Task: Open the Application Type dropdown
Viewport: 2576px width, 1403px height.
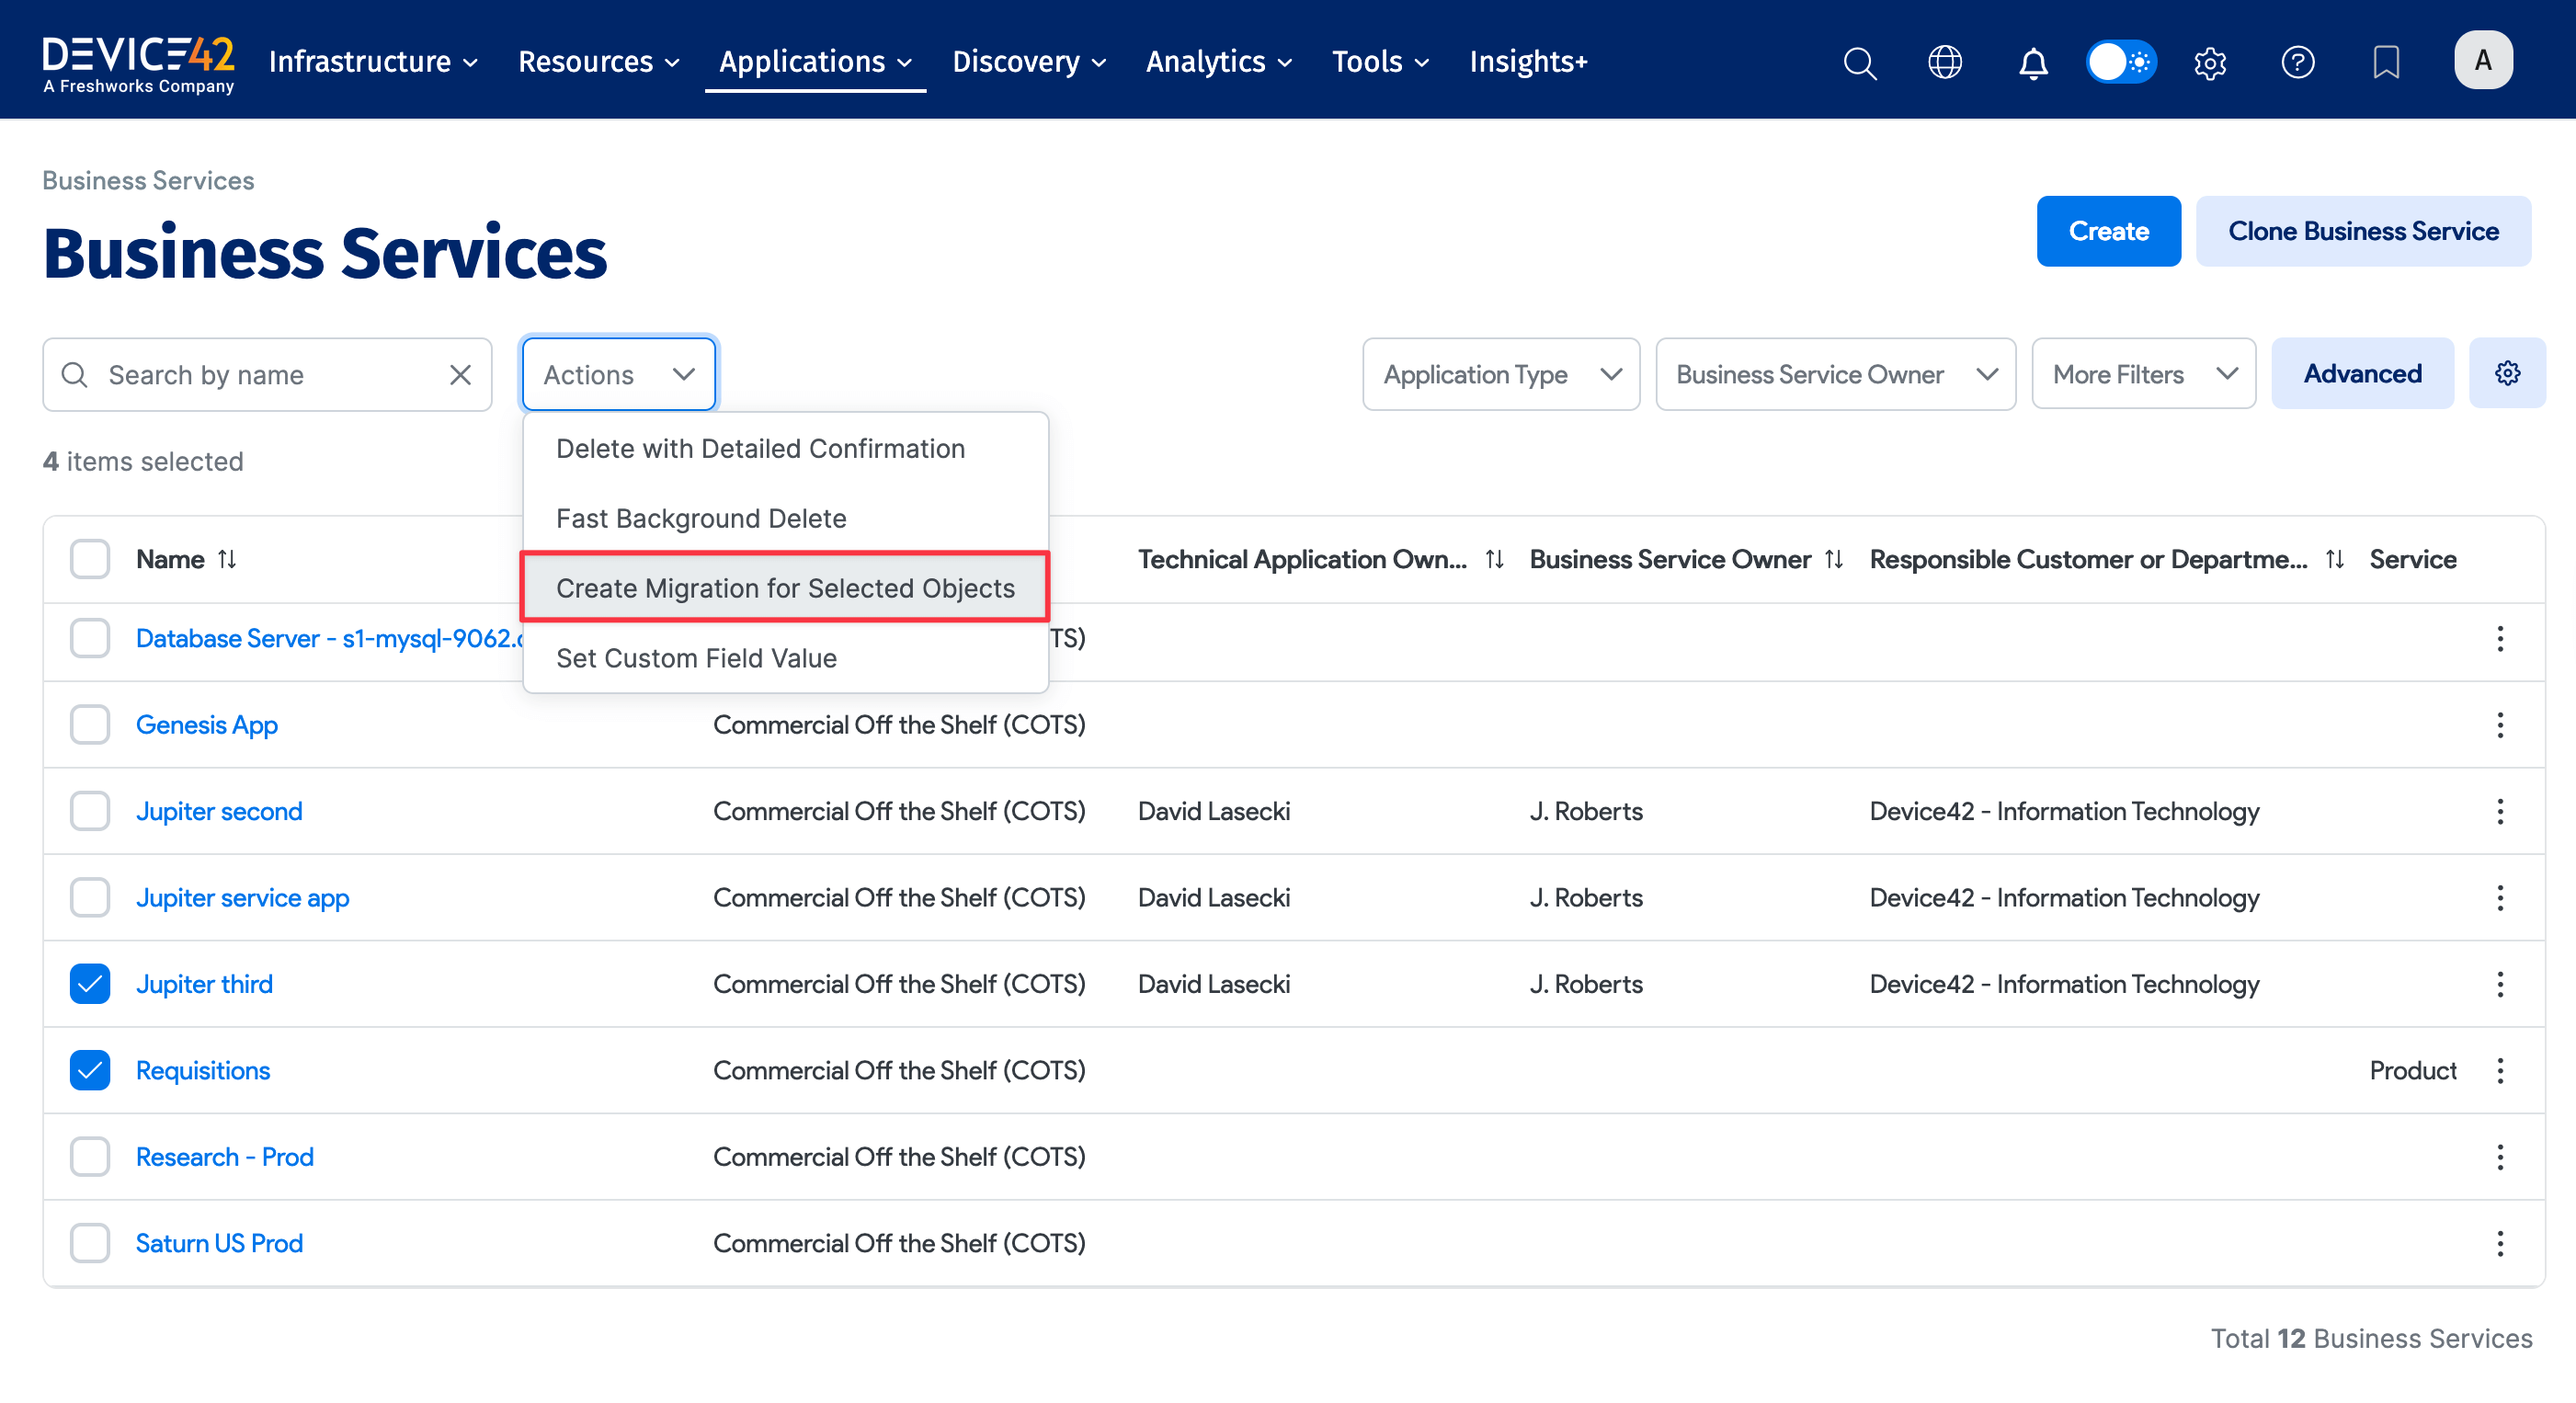Action: pos(1499,374)
